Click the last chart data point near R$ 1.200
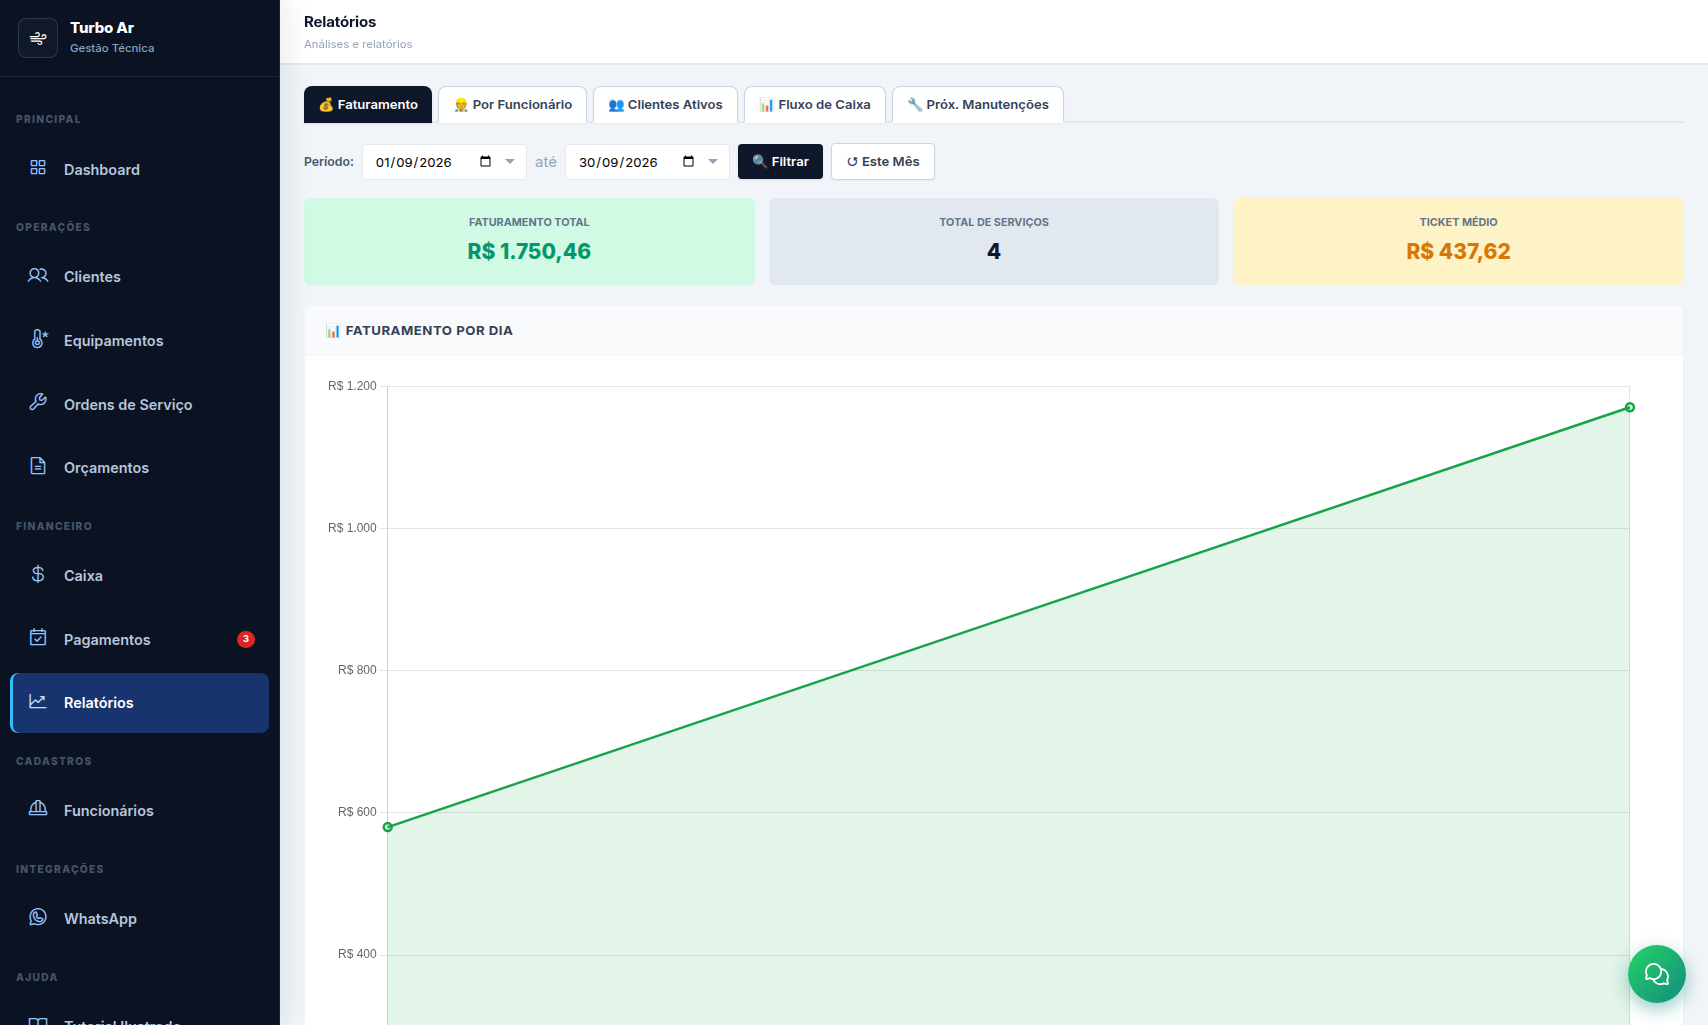Viewport: 1708px width, 1025px height. click(x=1630, y=407)
